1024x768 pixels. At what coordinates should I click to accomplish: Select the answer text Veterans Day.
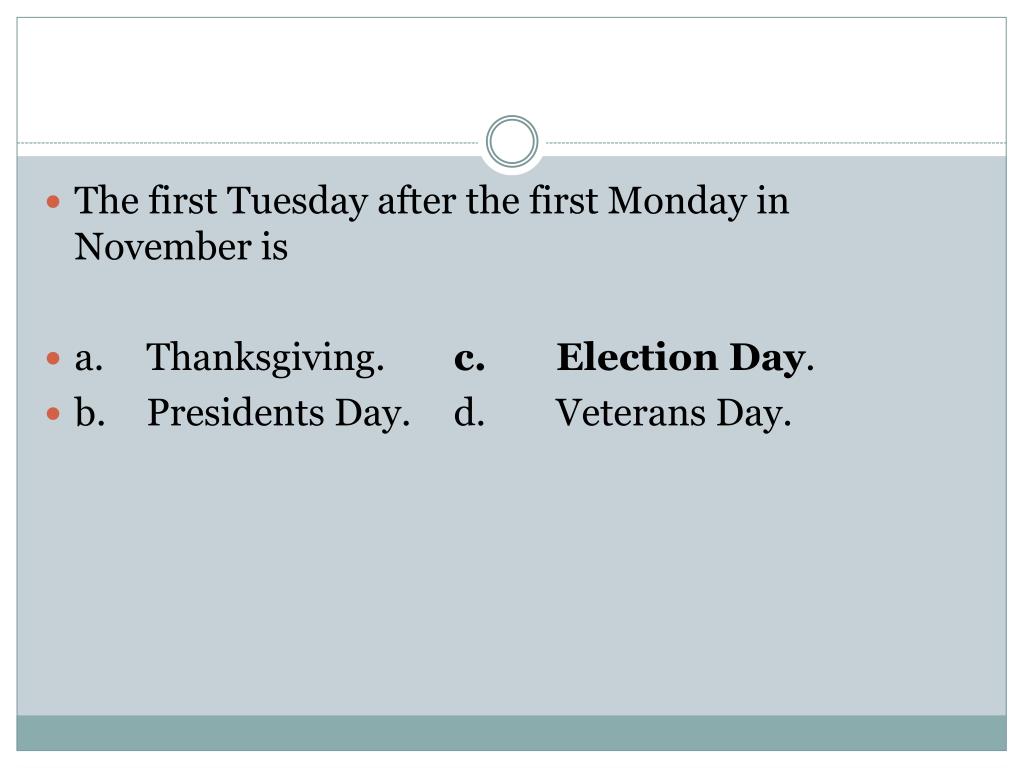pos(673,413)
